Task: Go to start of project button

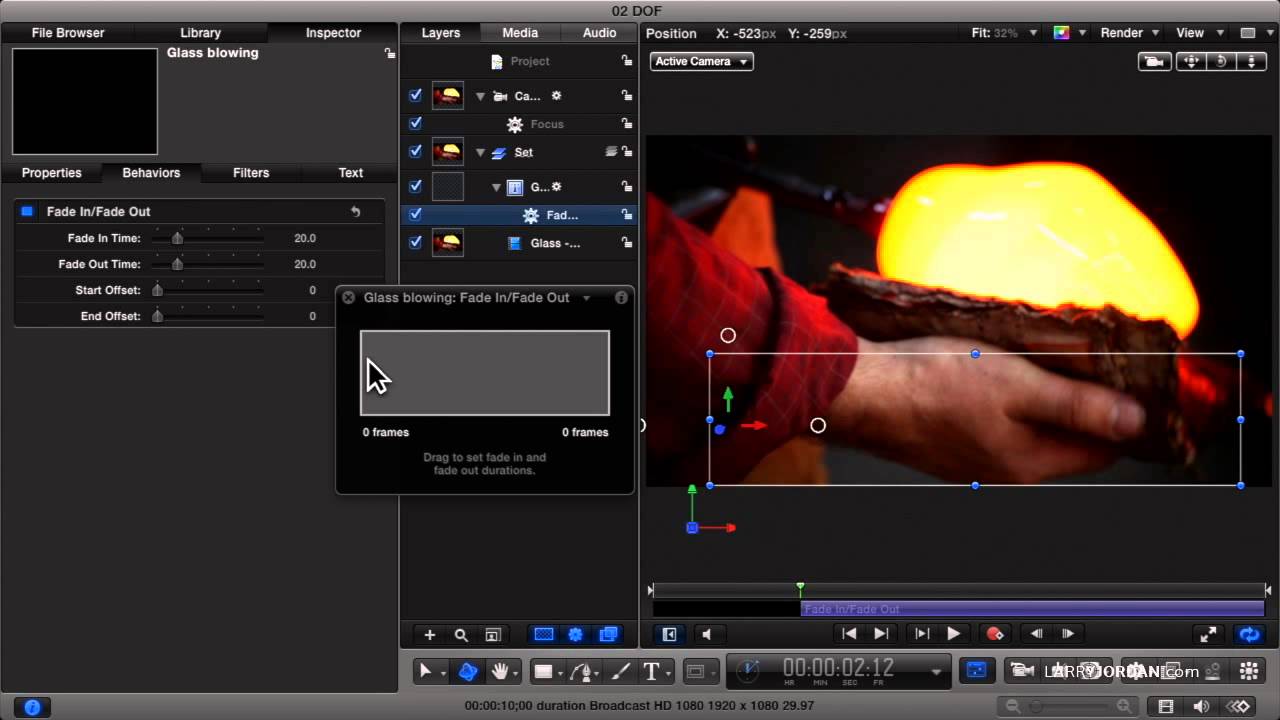Action: click(849, 634)
